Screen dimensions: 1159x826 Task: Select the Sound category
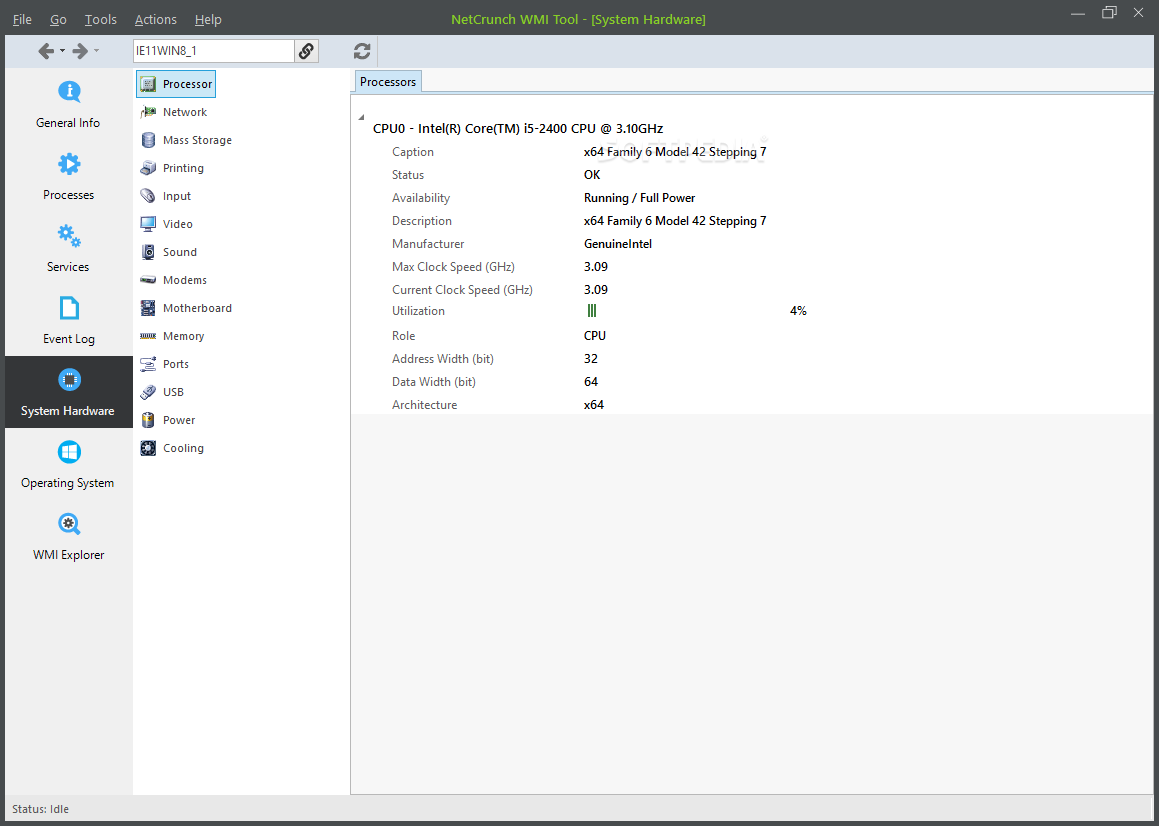tap(169, 252)
